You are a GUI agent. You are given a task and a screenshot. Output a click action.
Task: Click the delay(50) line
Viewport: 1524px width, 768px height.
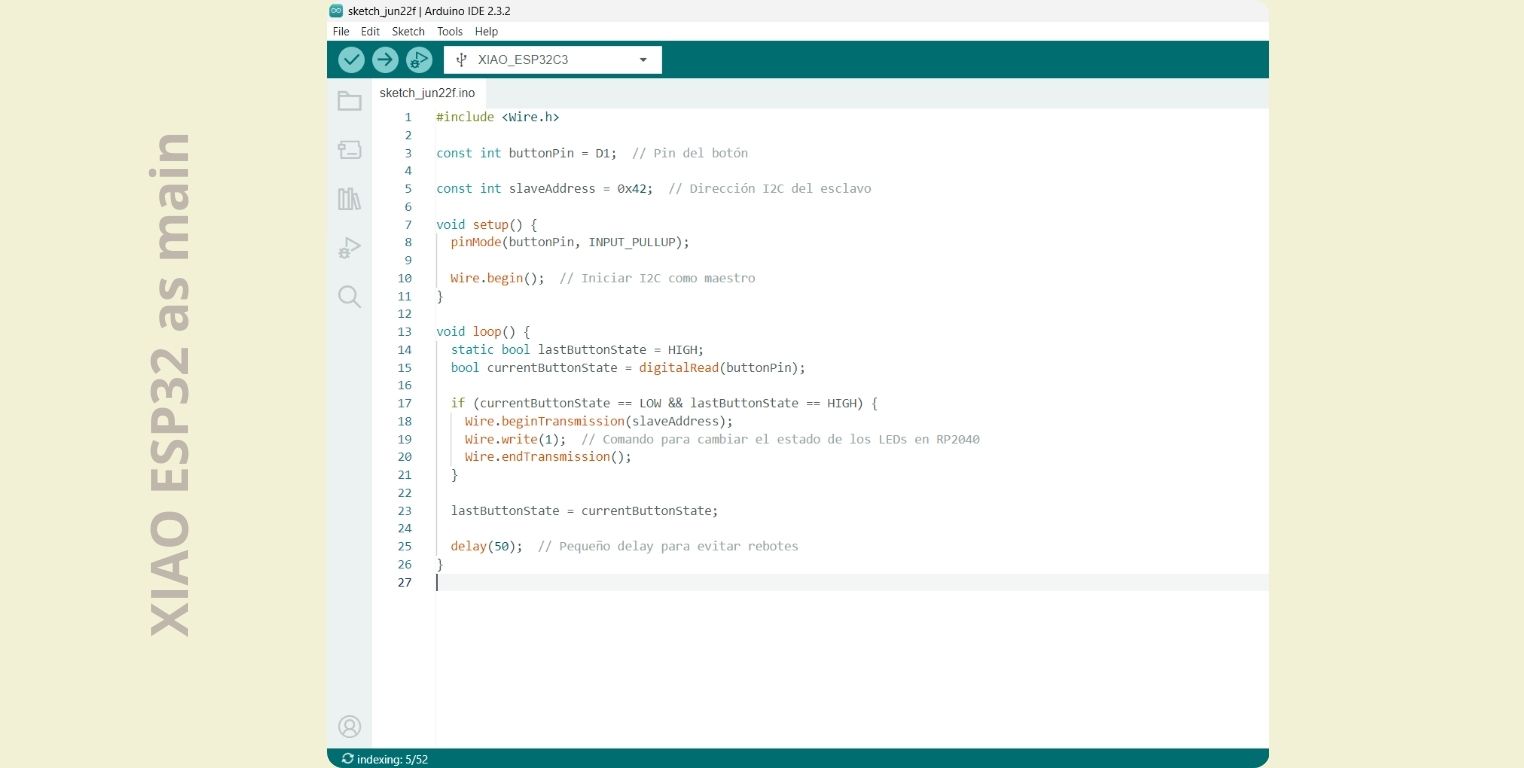click(624, 546)
